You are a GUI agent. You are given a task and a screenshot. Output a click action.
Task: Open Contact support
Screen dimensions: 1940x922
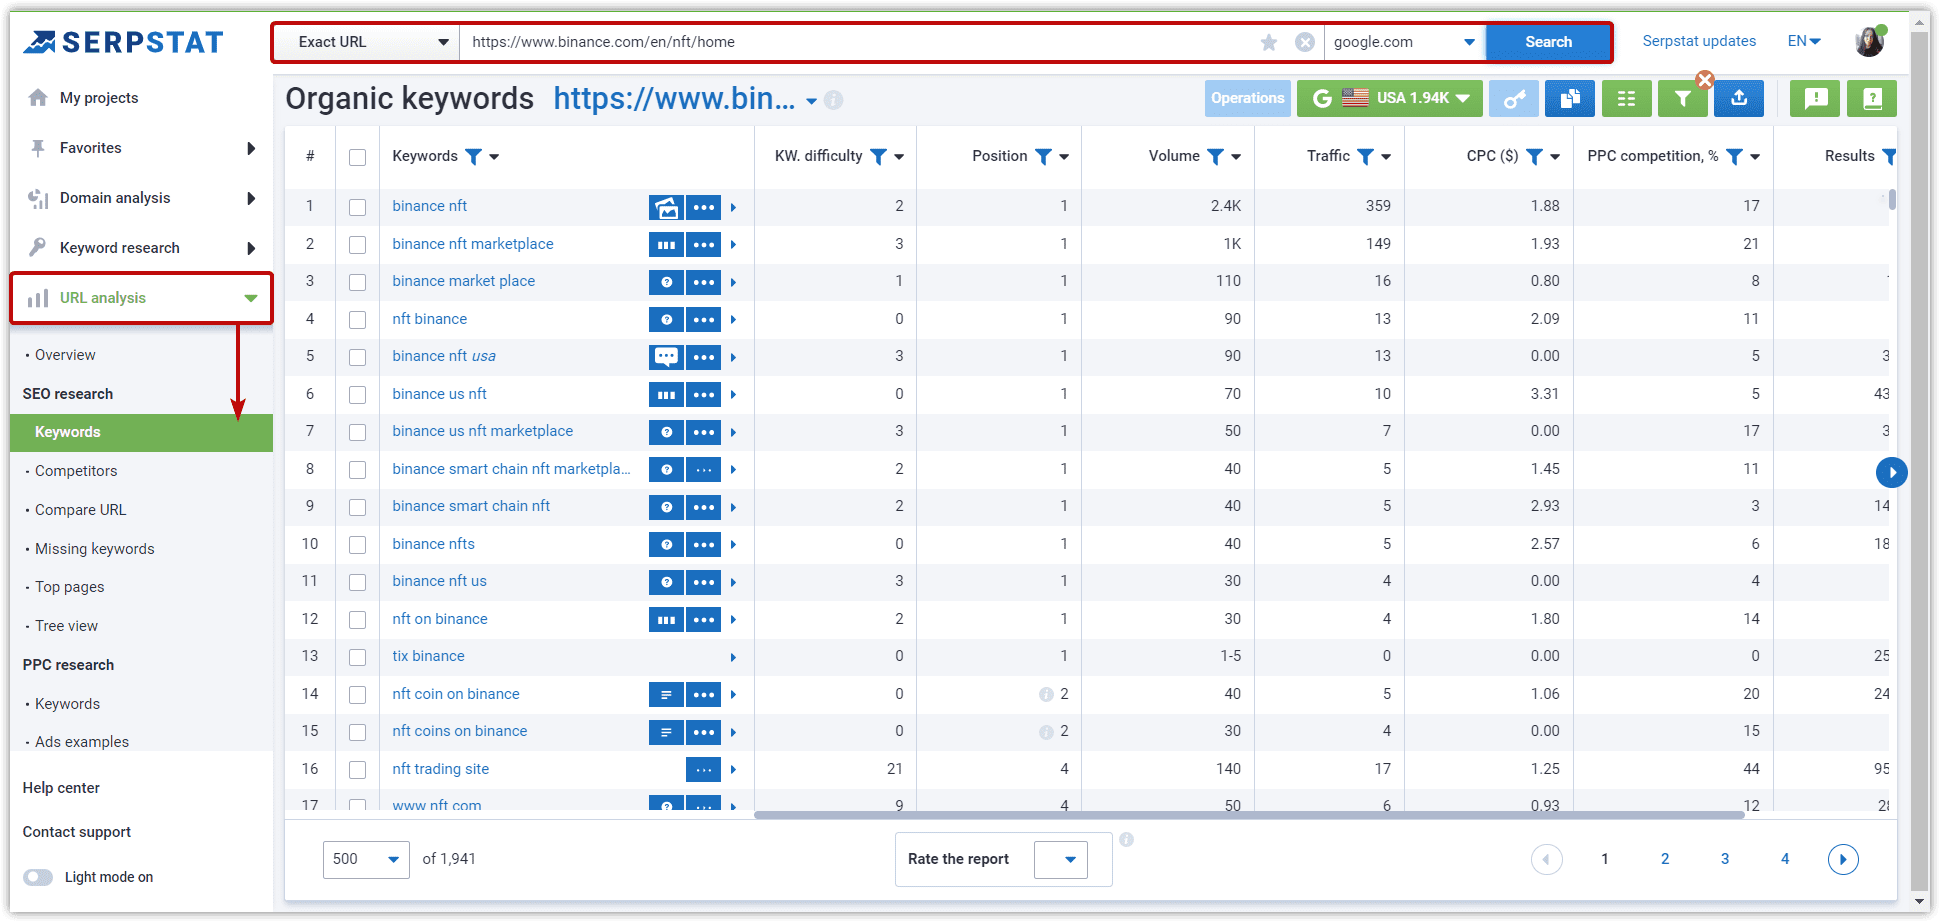(77, 832)
